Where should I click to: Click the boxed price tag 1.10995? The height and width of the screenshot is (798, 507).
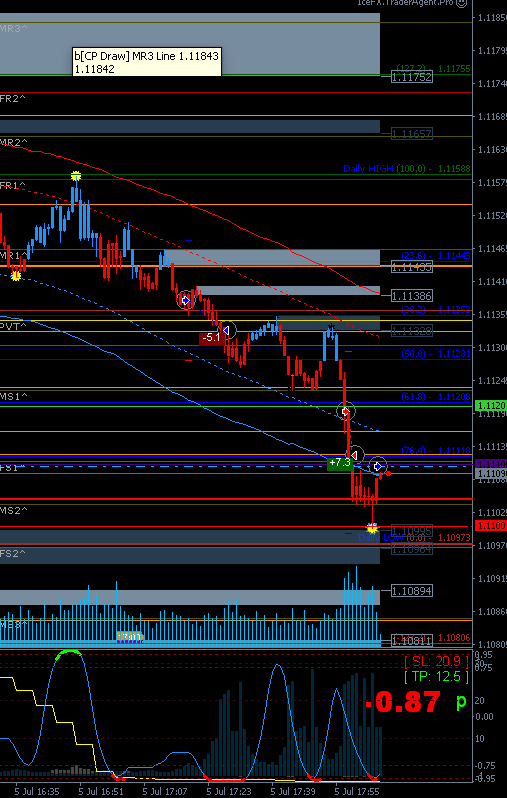coord(412,531)
